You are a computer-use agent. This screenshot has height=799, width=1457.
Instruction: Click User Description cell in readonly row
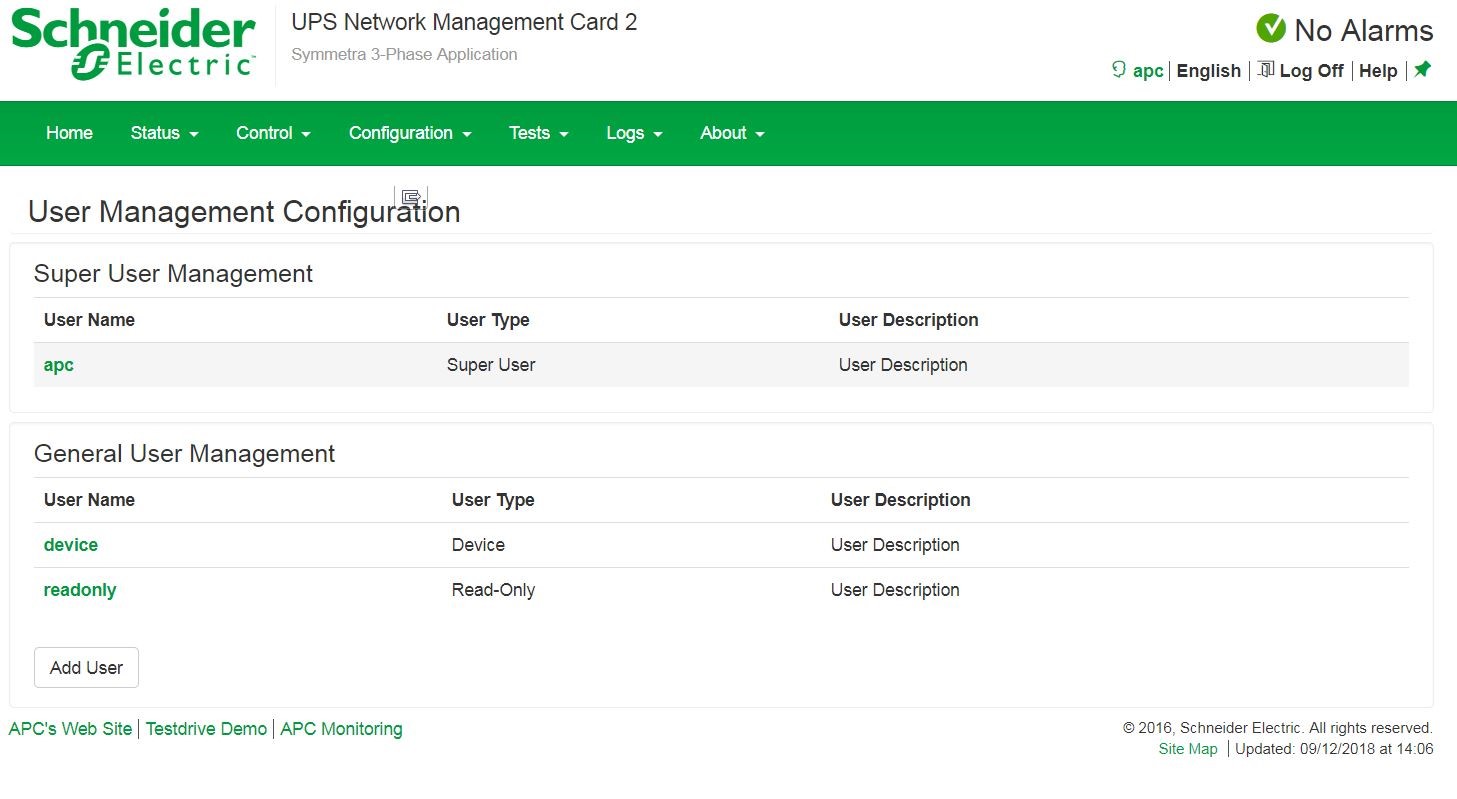[x=895, y=590]
